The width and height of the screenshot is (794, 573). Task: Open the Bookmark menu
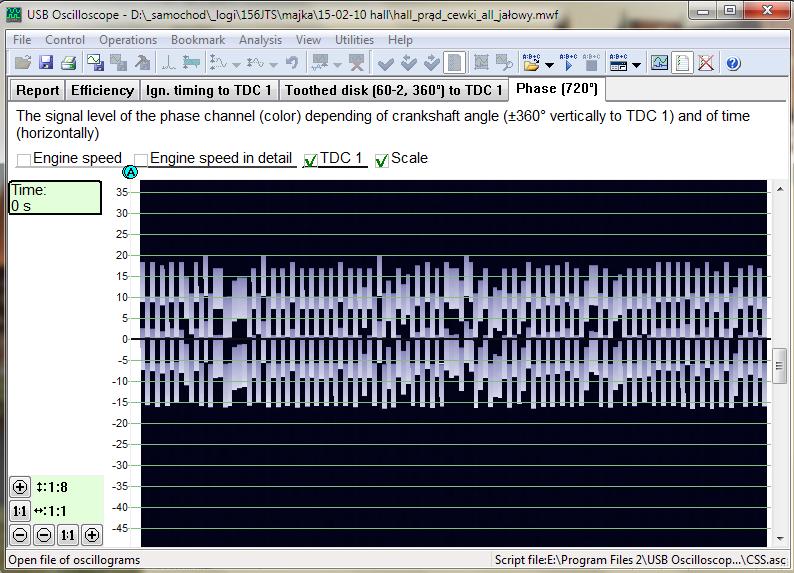pyautogui.click(x=198, y=39)
